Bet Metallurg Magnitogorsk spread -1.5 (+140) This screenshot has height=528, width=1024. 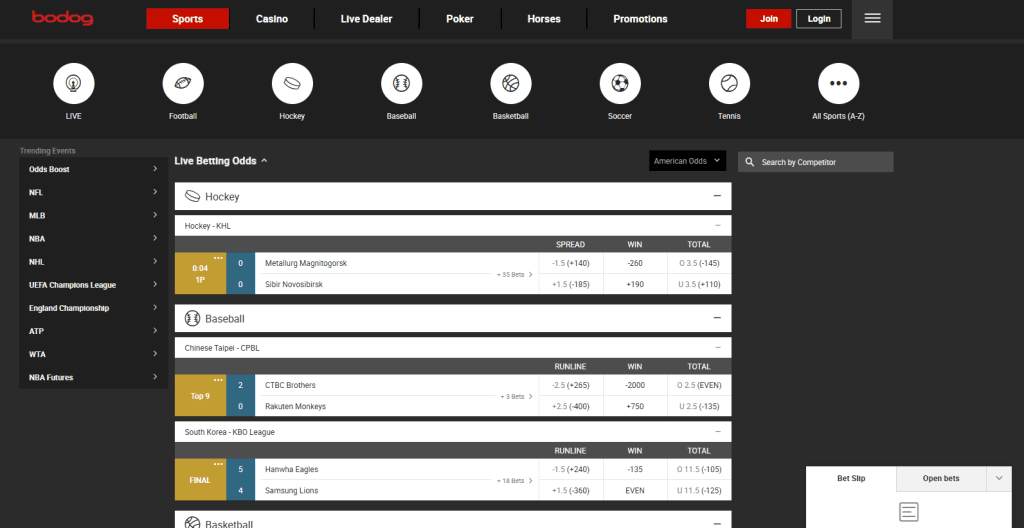pyautogui.click(x=571, y=263)
